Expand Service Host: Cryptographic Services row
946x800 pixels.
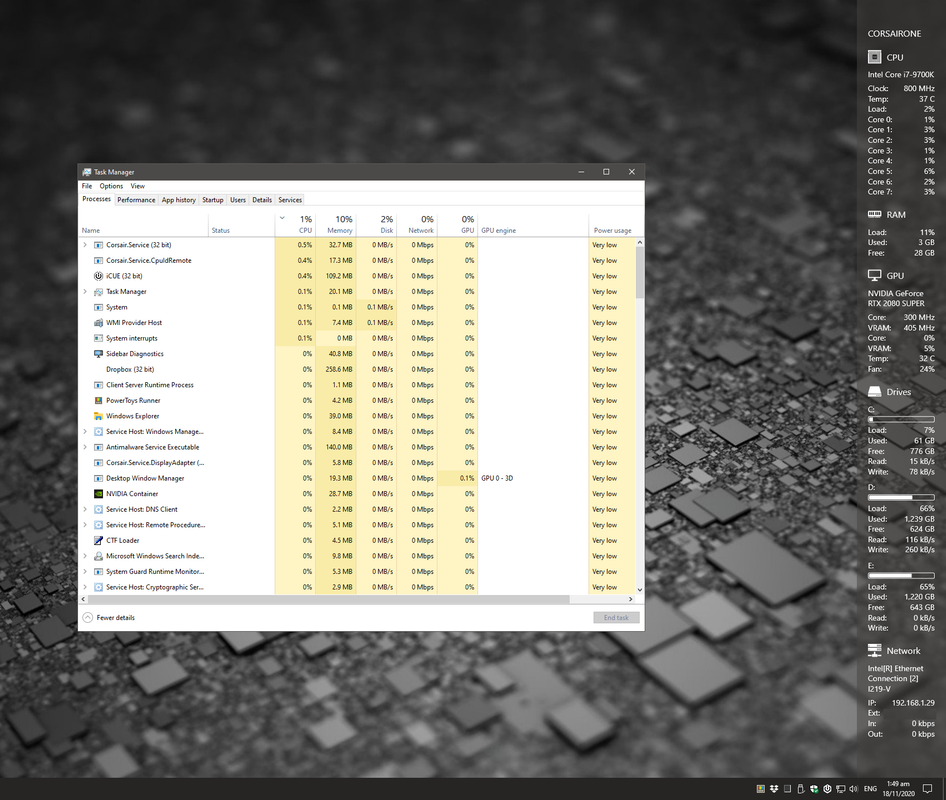[85, 588]
